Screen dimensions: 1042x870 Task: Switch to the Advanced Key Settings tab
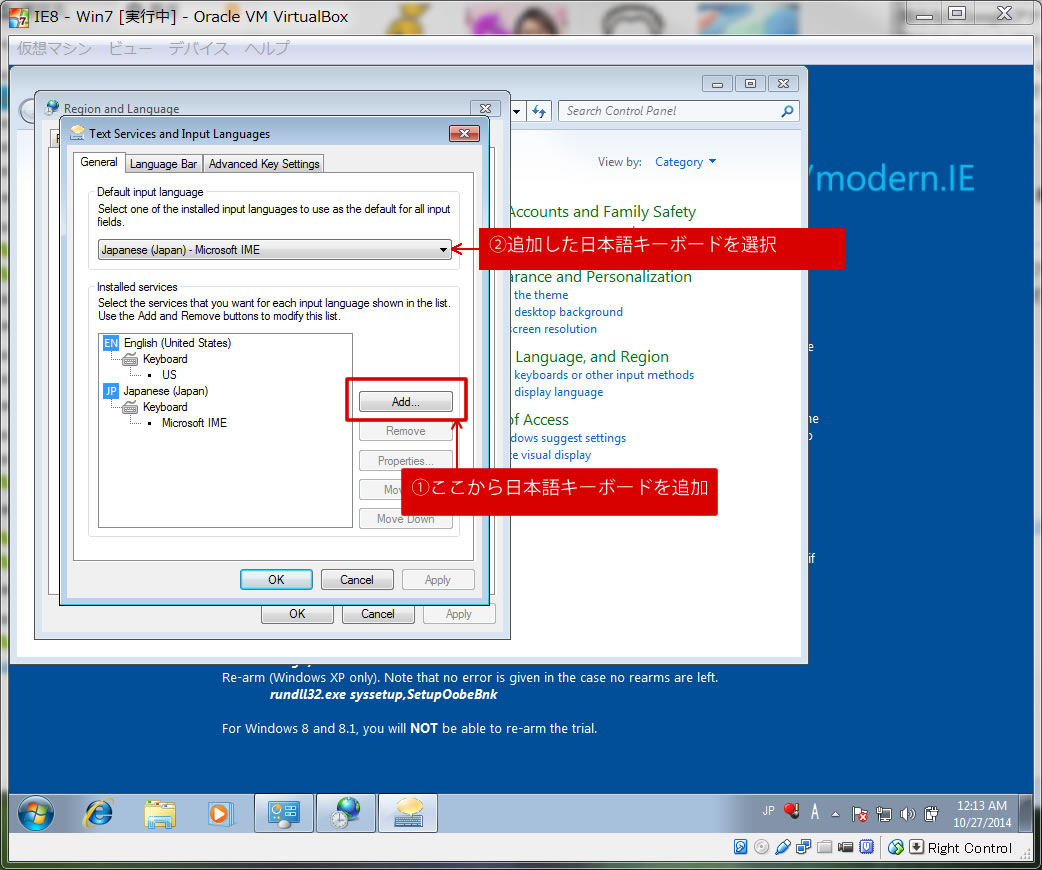pyautogui.click(x=264, y=163)
